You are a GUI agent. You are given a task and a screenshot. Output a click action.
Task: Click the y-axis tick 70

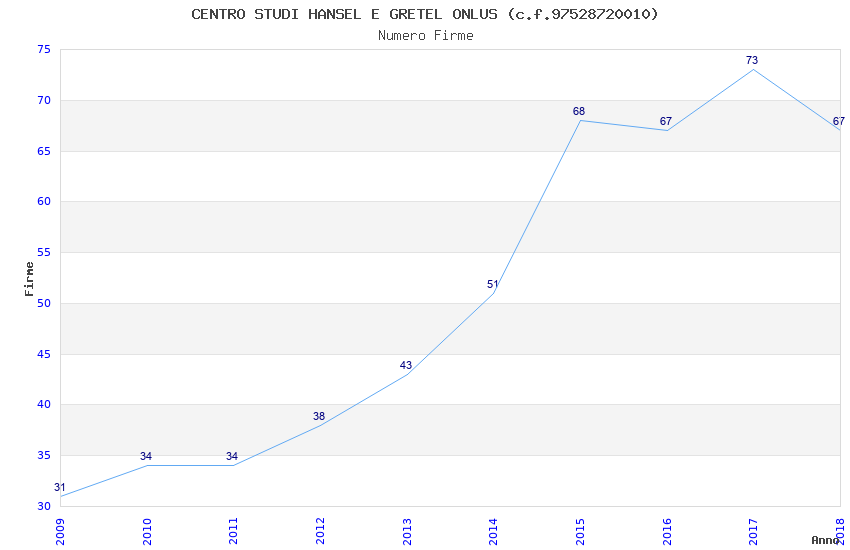tap(44, 100)
